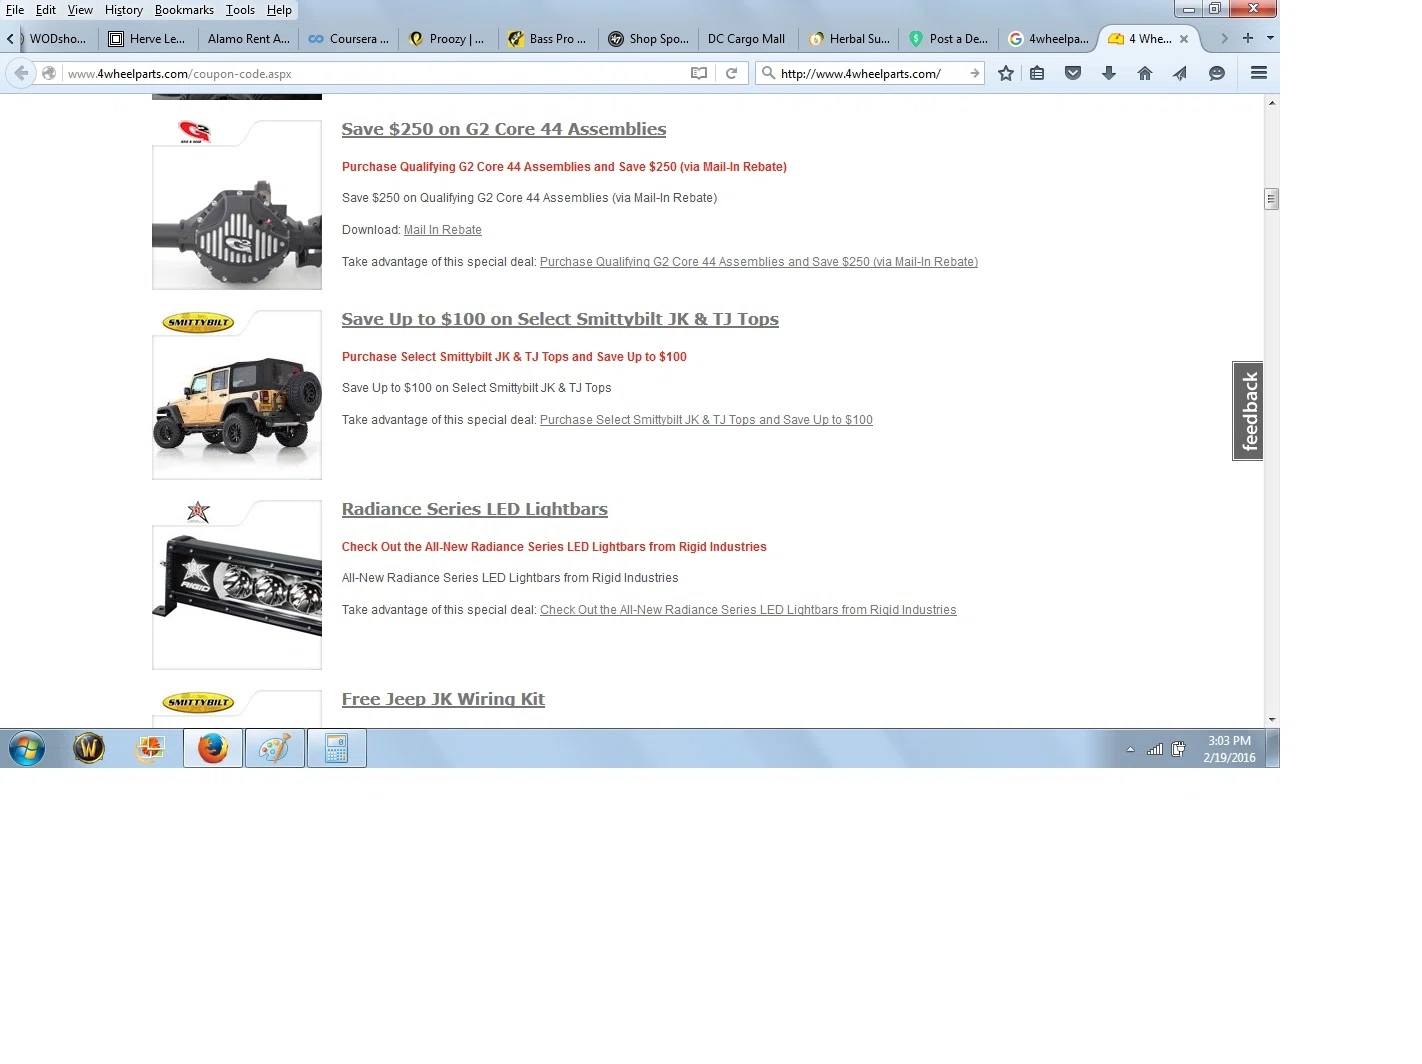Switch to the Proozy tab
Screen dimensions: 1422x1064
448,39
